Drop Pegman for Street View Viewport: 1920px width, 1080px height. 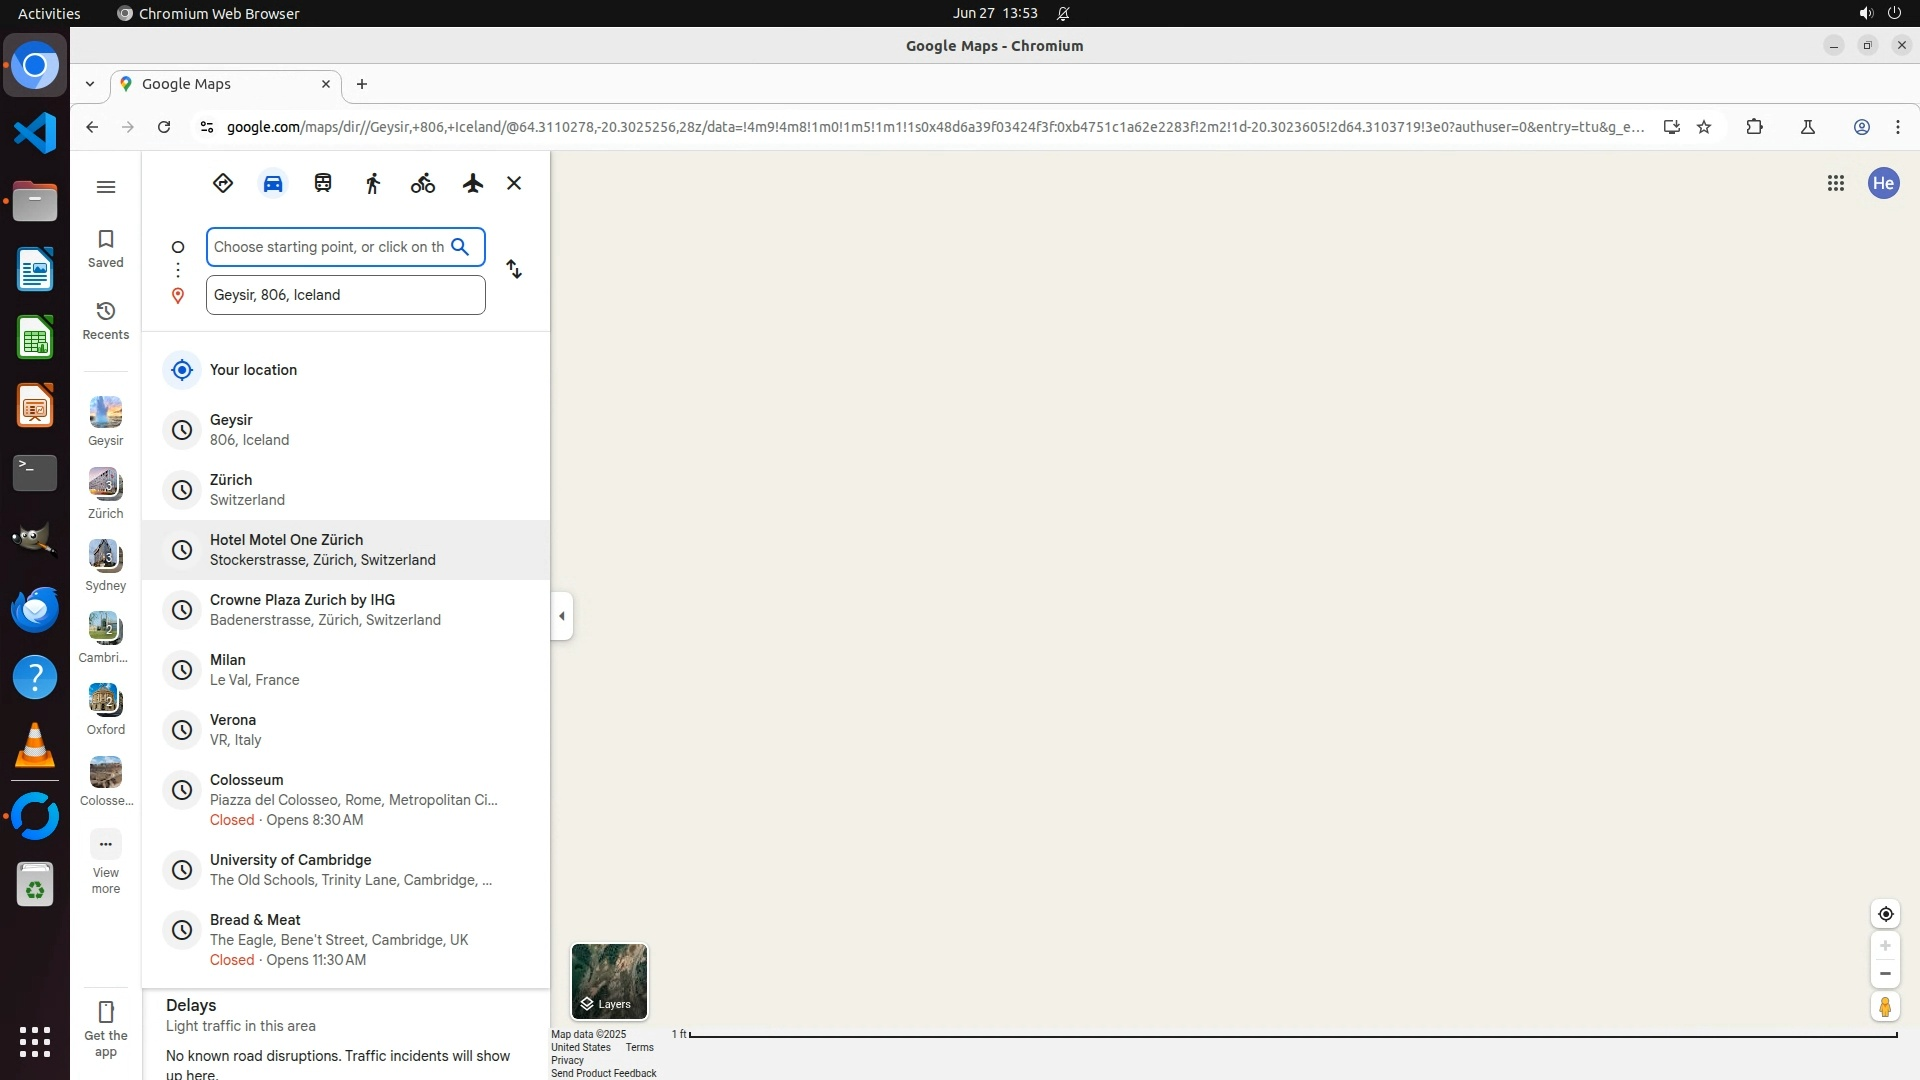[x=1885, y=1007]
